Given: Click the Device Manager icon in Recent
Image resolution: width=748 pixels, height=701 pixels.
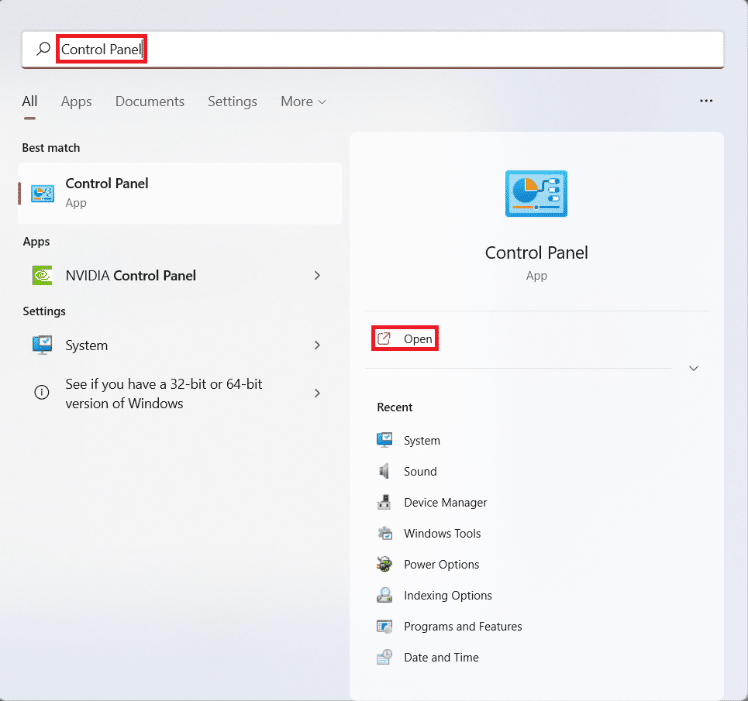Looking at the screenshot, I should pos(384,502).
